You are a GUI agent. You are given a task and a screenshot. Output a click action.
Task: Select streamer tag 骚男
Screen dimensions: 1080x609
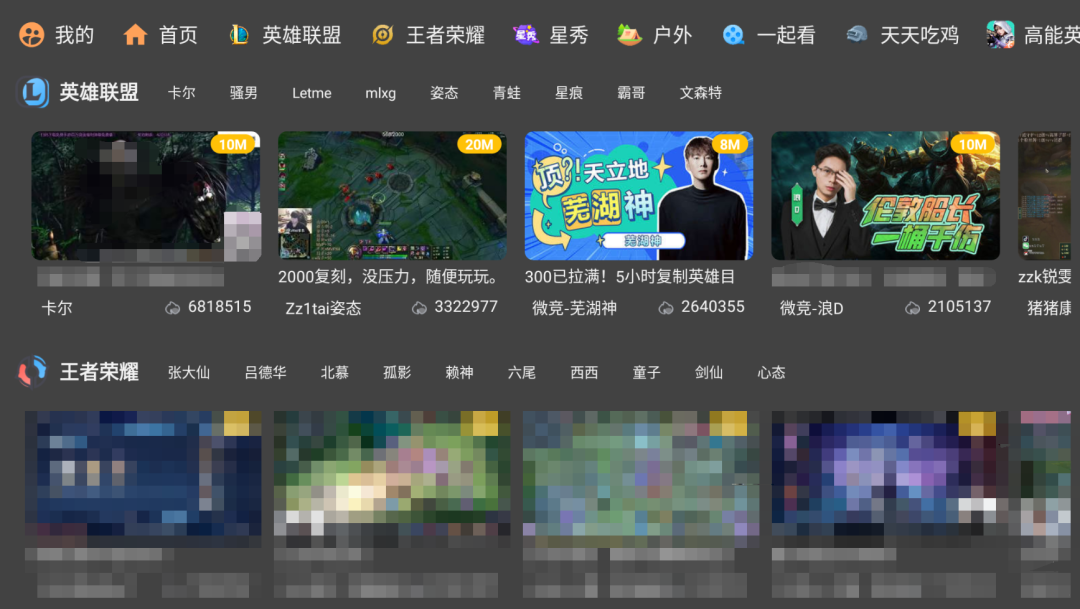click(244, 93)
